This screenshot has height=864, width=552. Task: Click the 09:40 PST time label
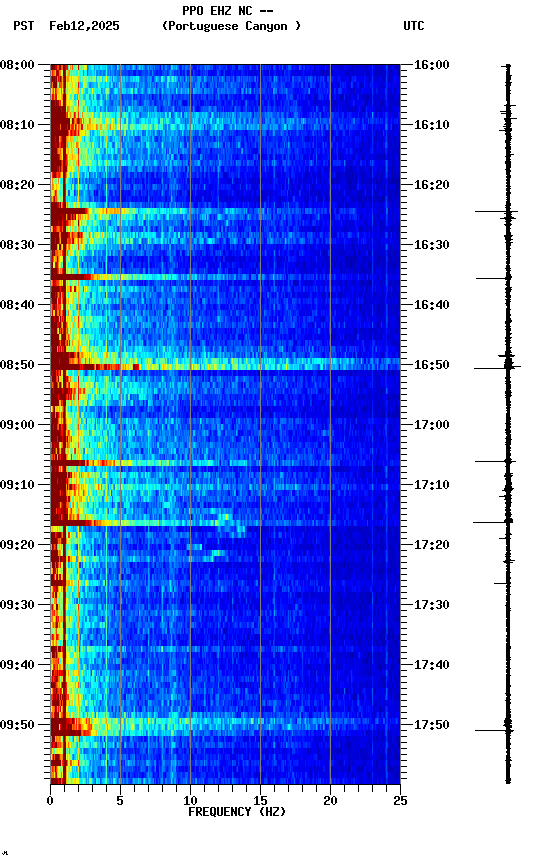[x=17, y=665]
